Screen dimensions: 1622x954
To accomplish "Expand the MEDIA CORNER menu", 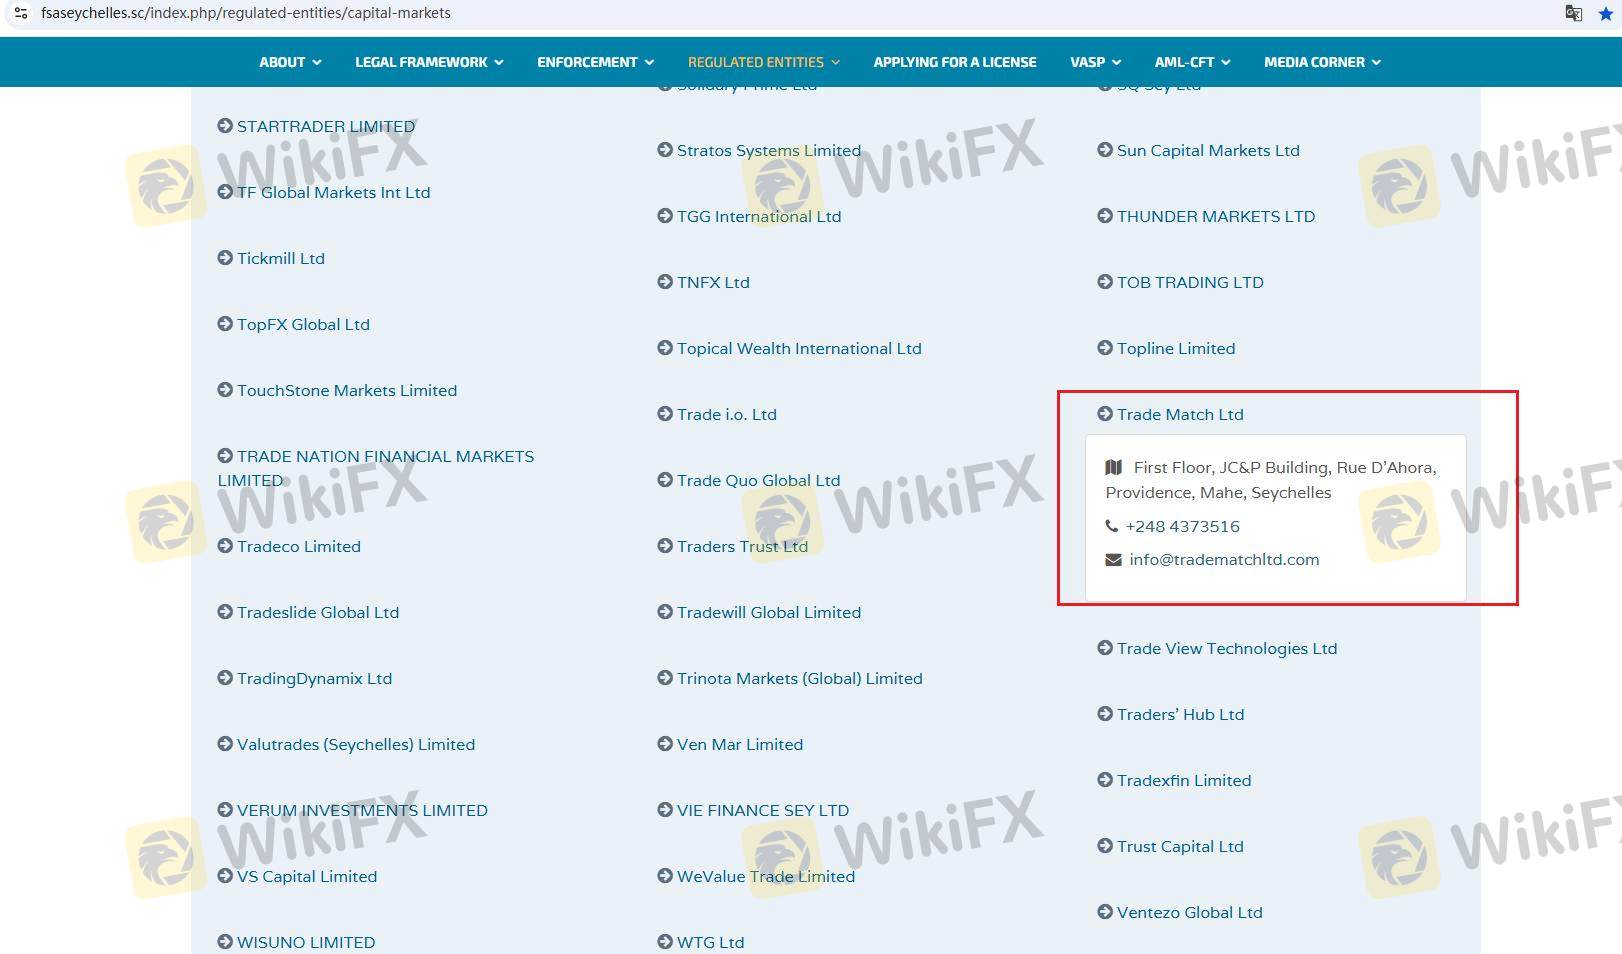I will (x=1322, y=62).
